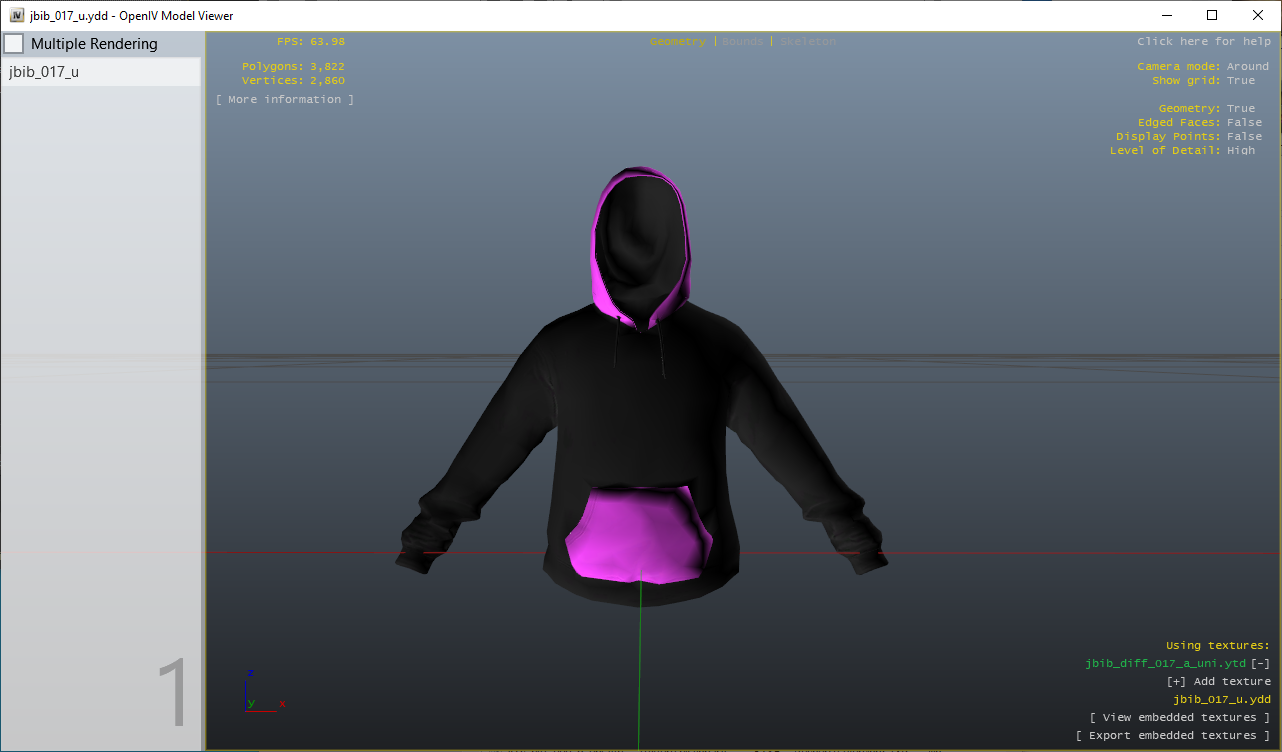The height and width of the screenshot is (752, 1282).
Task: Click the jbib_017_u.ydd texture entry
Action: pos(1222,699)
